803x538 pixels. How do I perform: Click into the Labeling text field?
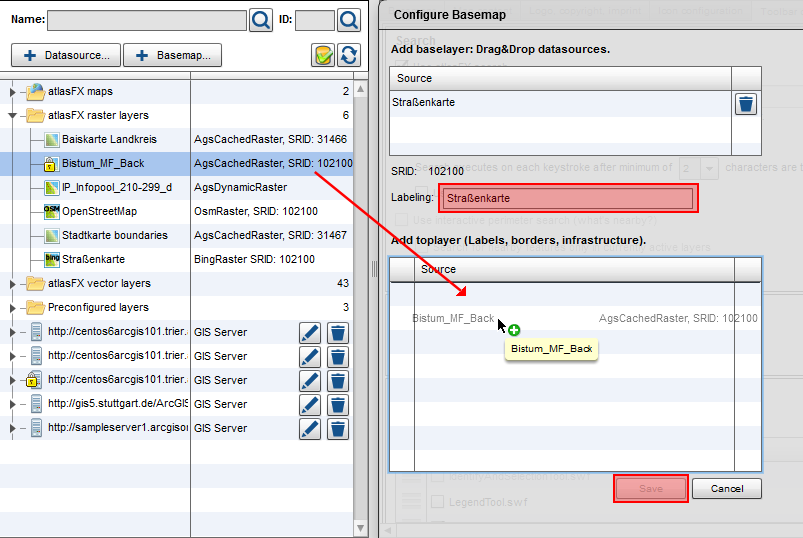click(x=567, y=199)
